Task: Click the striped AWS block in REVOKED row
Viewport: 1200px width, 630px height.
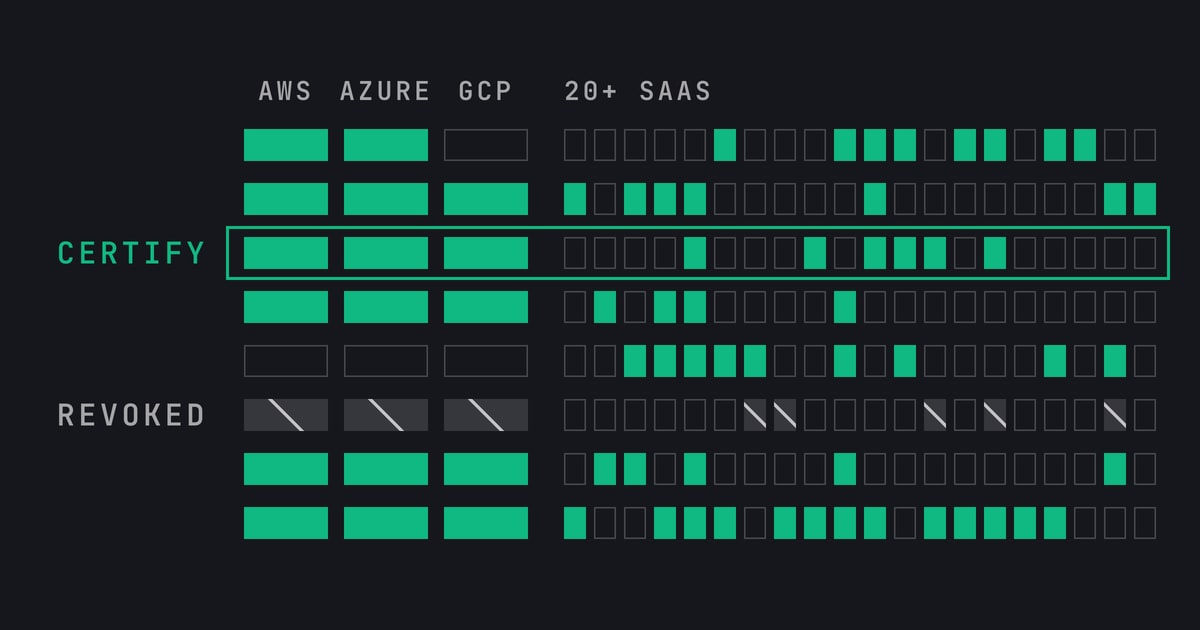Action: click(286, 415)
